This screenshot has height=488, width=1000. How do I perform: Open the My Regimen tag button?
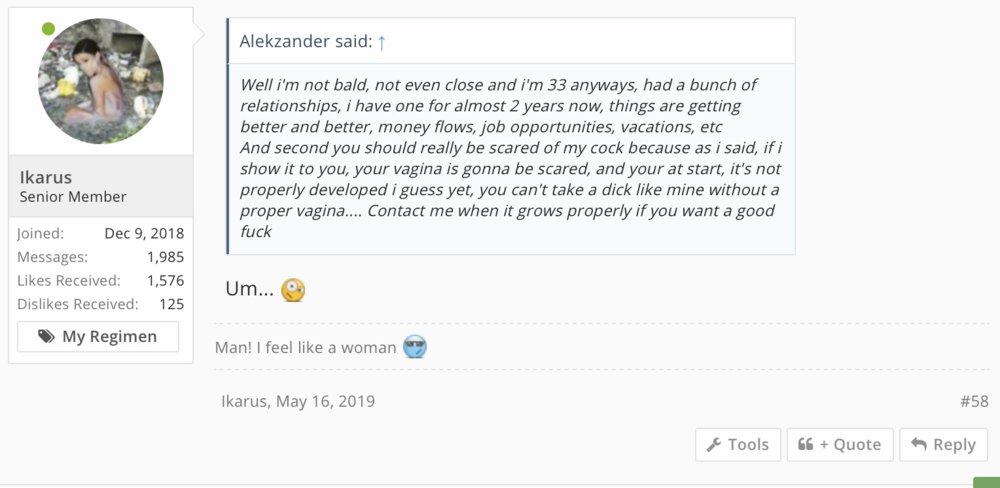[x=98, y=337]
